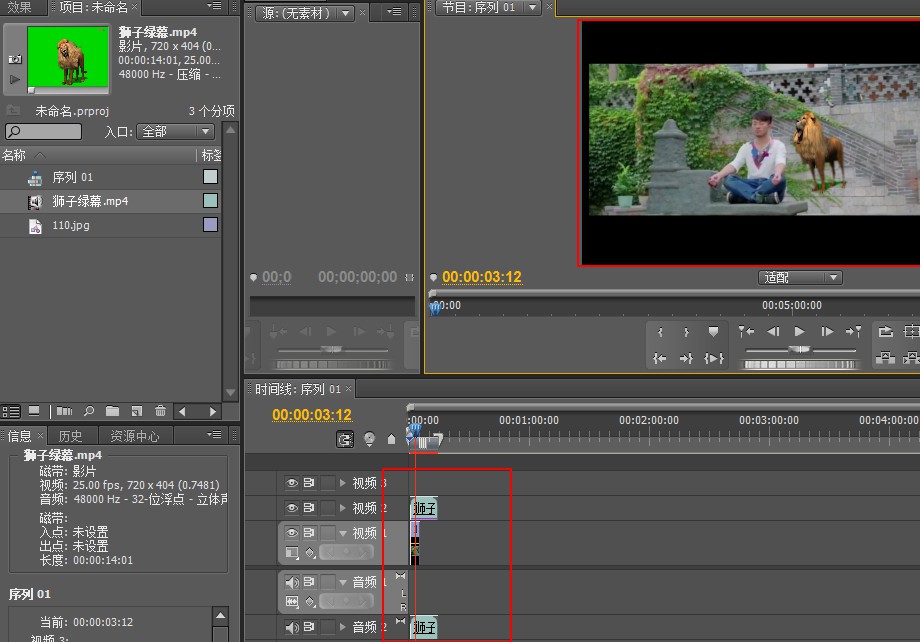Click the project search input field

43,131
